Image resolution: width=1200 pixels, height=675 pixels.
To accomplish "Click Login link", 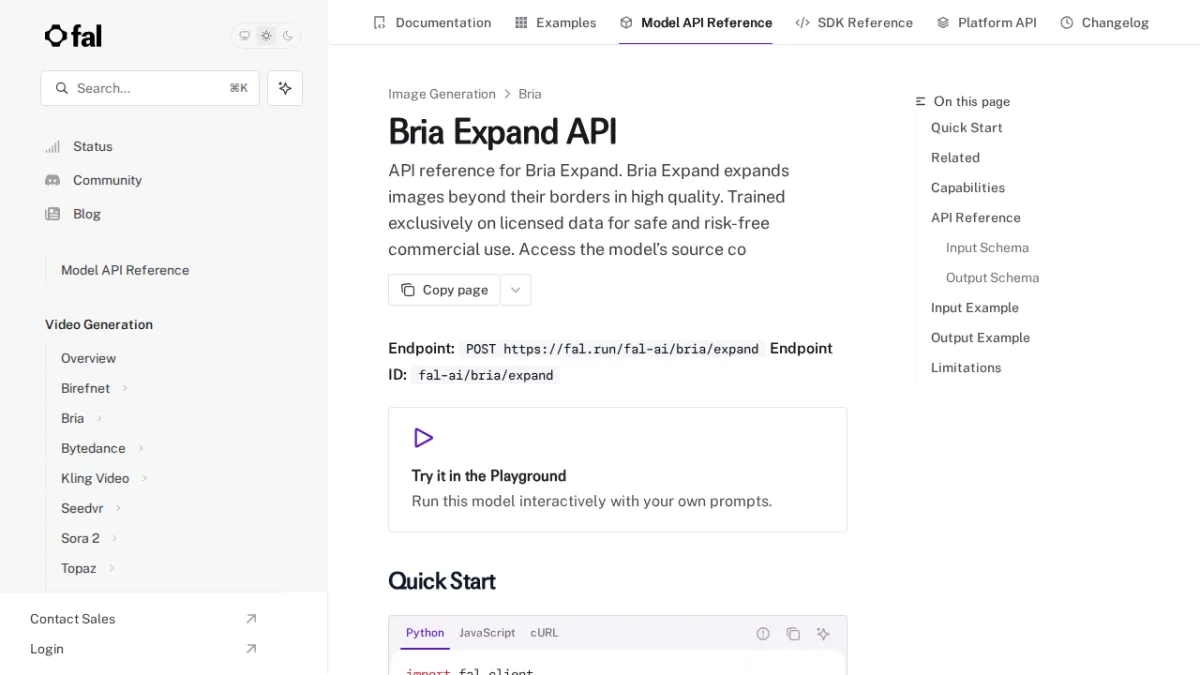I will (x=47, y=649).
